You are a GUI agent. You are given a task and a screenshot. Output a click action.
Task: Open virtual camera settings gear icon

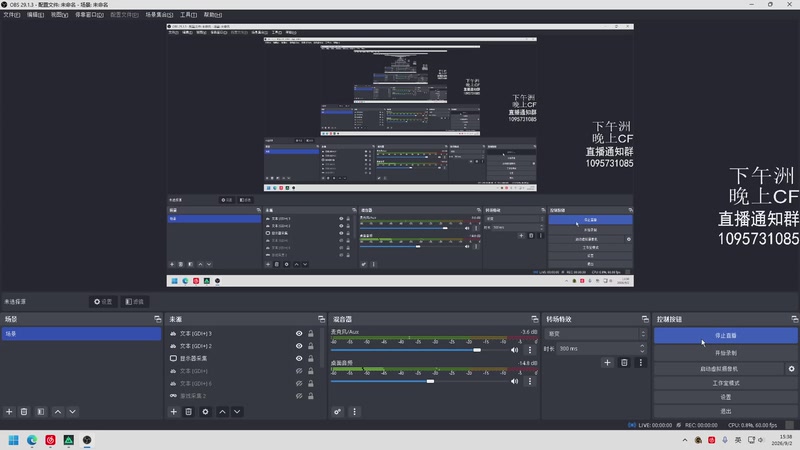791,368
